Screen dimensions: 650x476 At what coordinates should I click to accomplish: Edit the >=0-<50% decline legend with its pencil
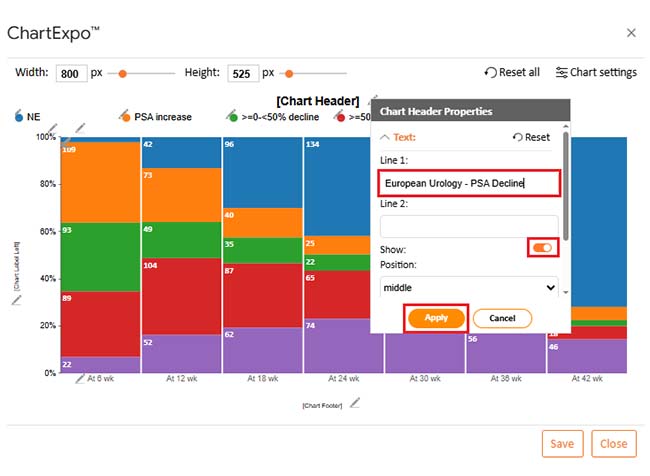233,116
